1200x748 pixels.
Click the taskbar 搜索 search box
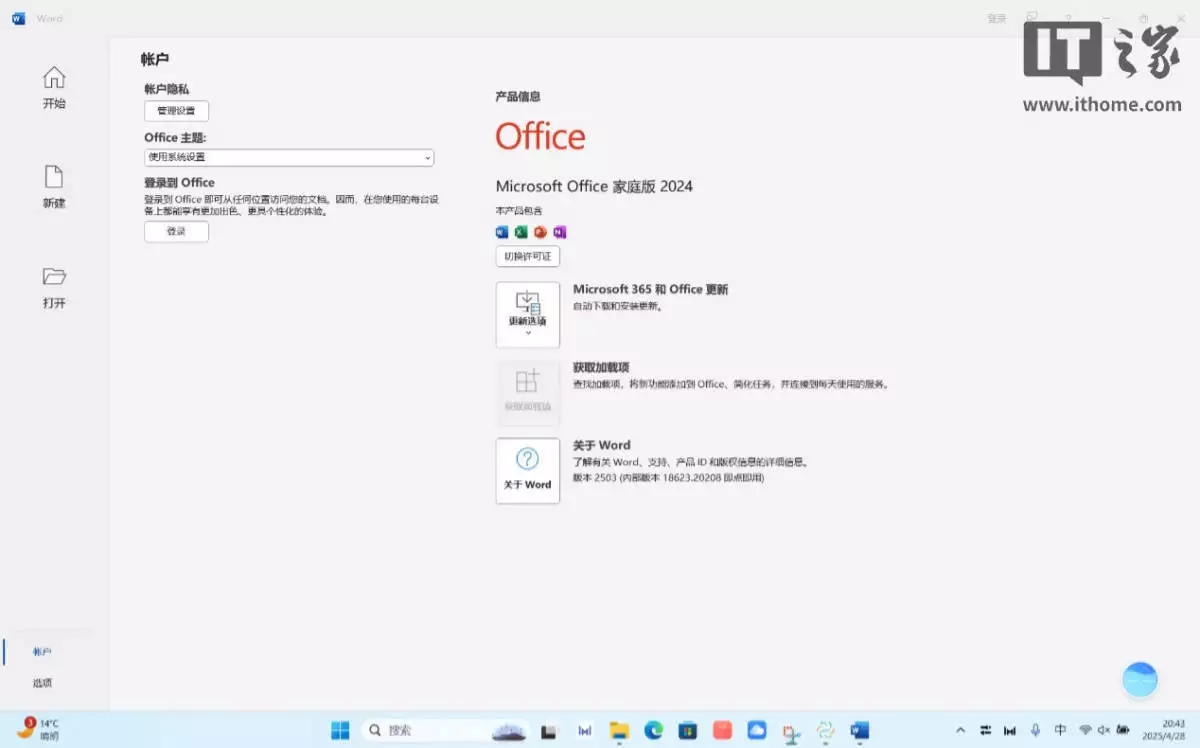click(444, 730)
